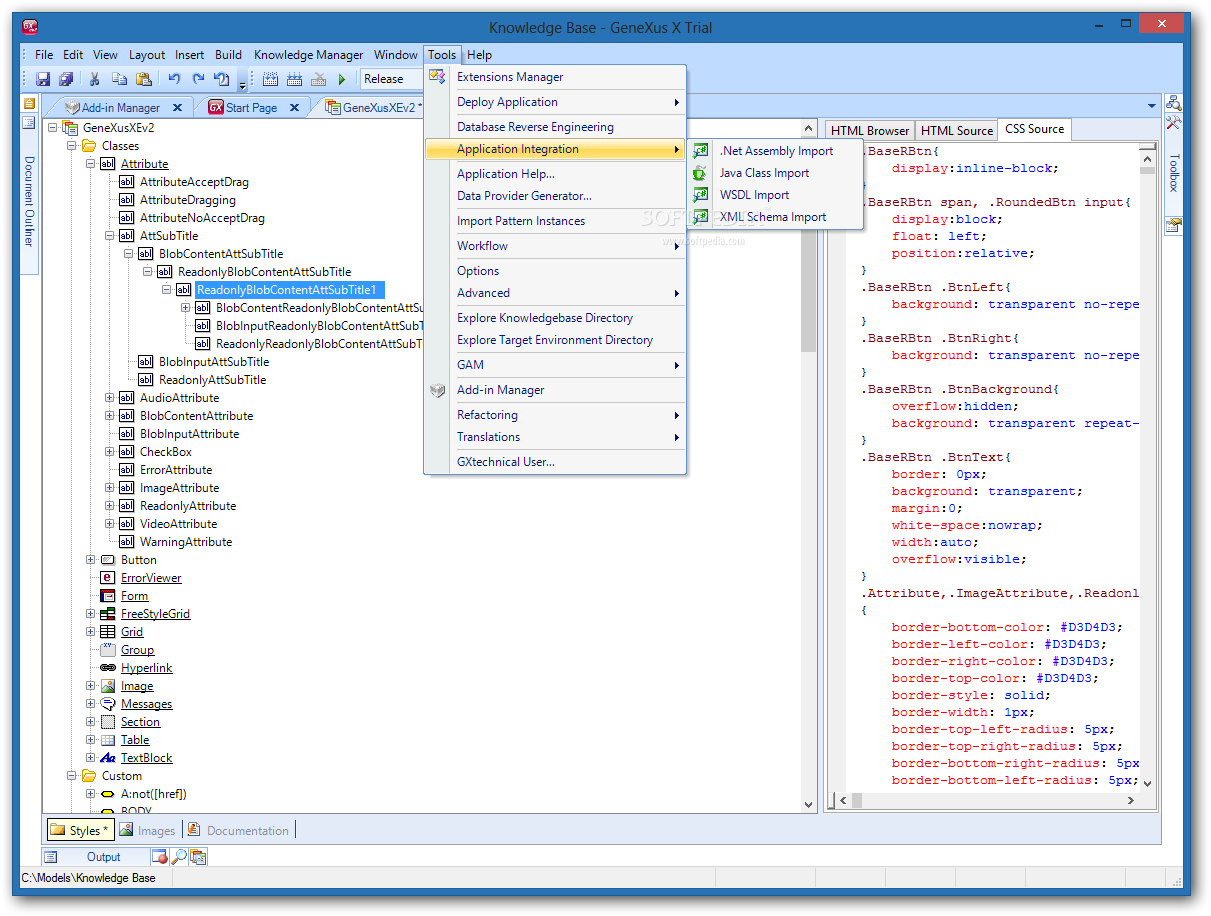Click CSS Source horizontal scrollbar right arrow
The image size is (1211, 916).
[1131, 801]
